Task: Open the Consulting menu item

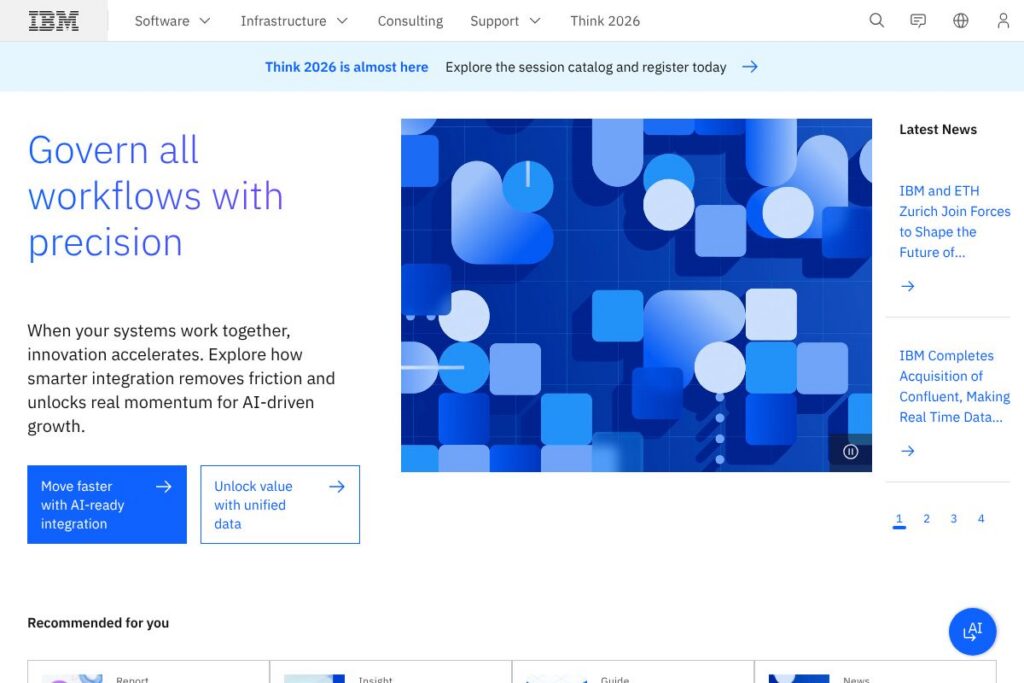Action: click(410, 21)
